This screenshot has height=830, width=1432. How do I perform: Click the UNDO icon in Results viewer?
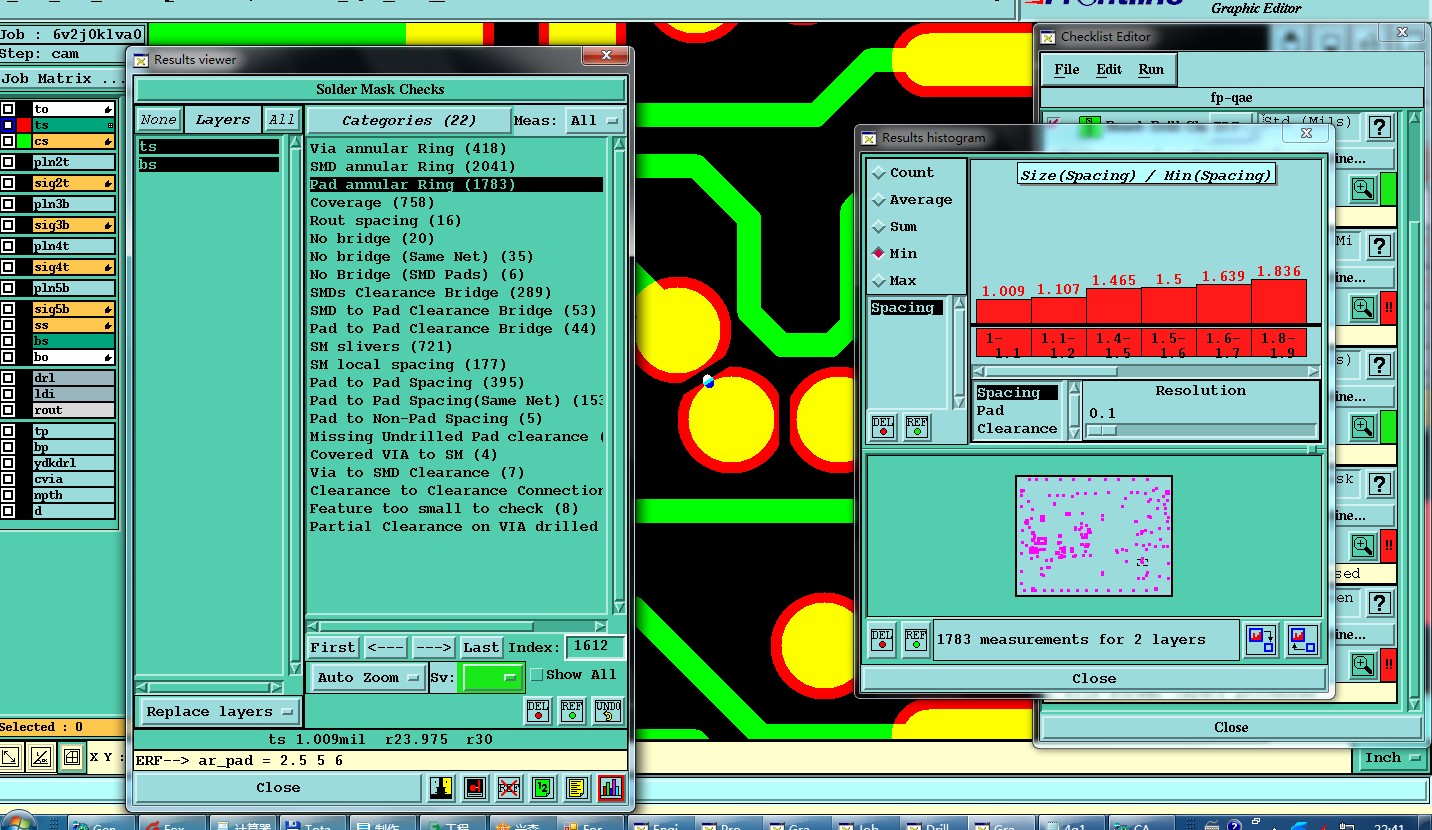tap(608, 711)
